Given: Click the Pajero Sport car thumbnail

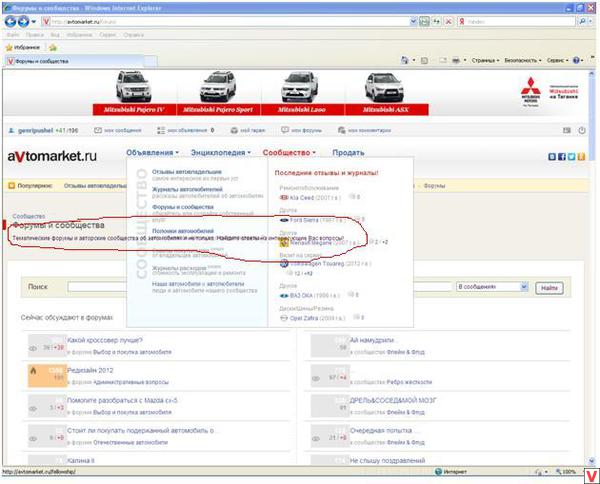Looking at the screenshot, I should [218, 86].
